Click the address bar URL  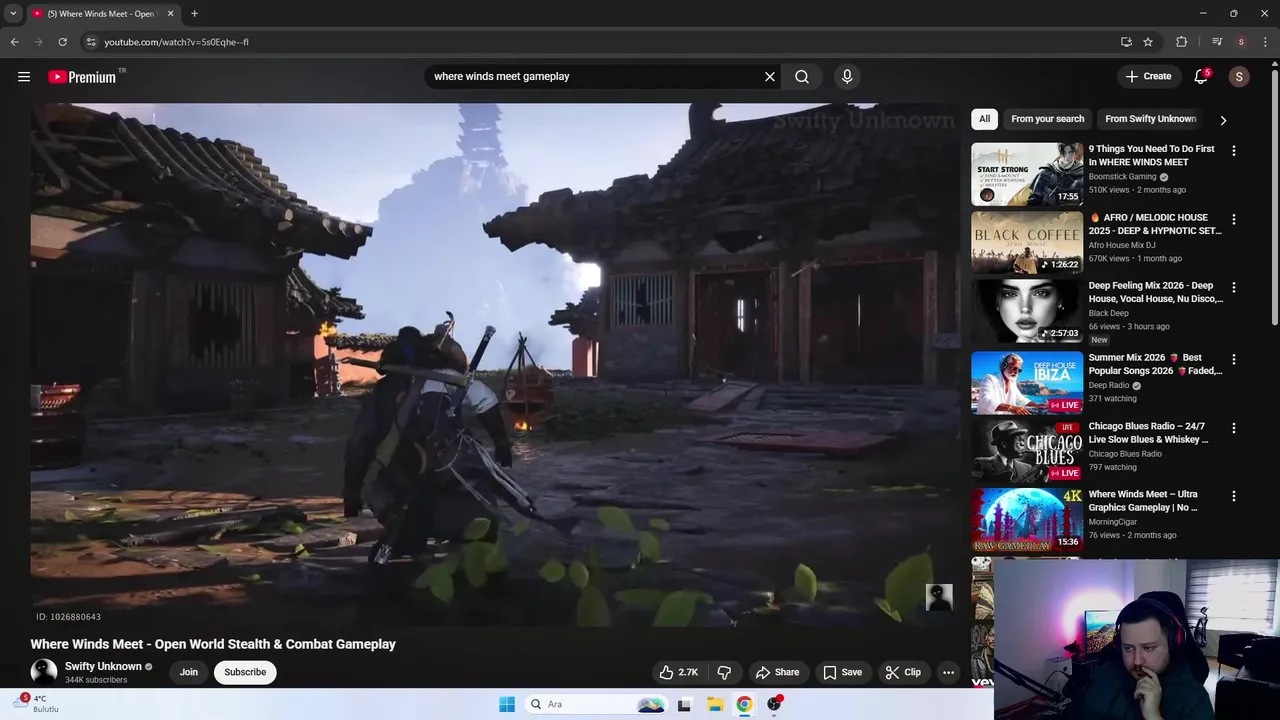[176, 42]
